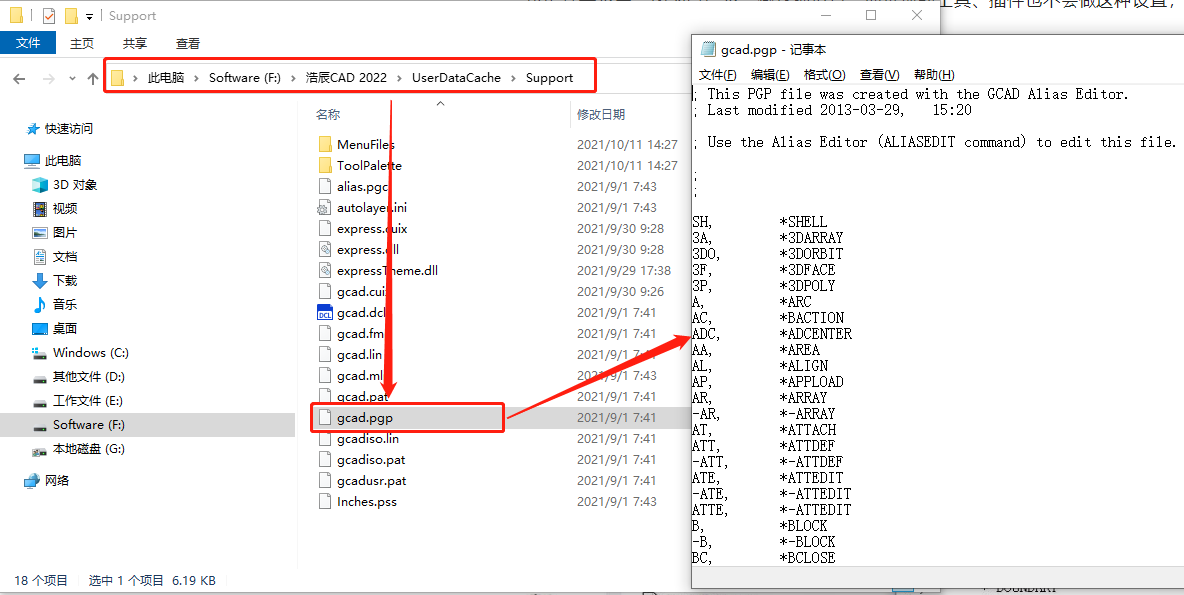Image resolution: width=1184 pixels, height=595 pixels.
Task: Select the expressTheme.dll file icon
Action: (325, 270)
